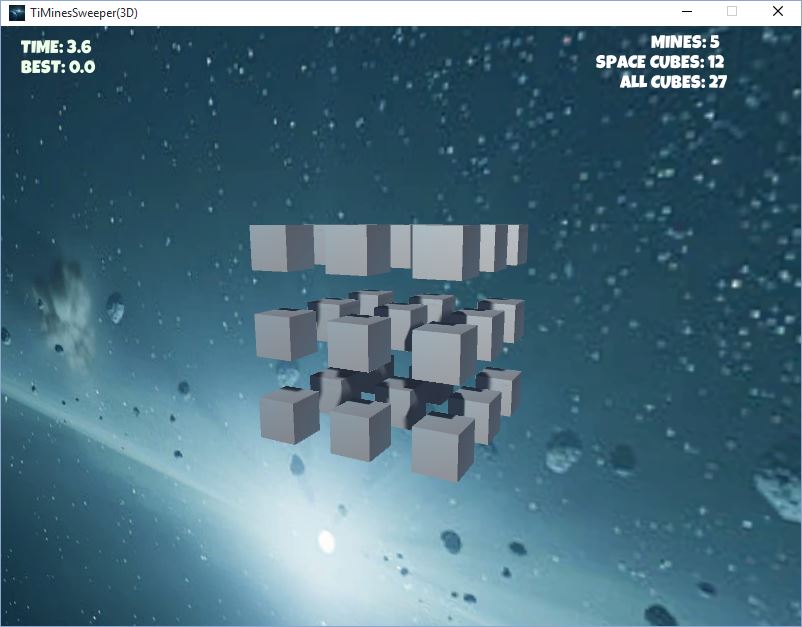Reveal the front-center cube of the middle layer
The height and width of the screenshot is (627, 802).
[x=359, y=343]
